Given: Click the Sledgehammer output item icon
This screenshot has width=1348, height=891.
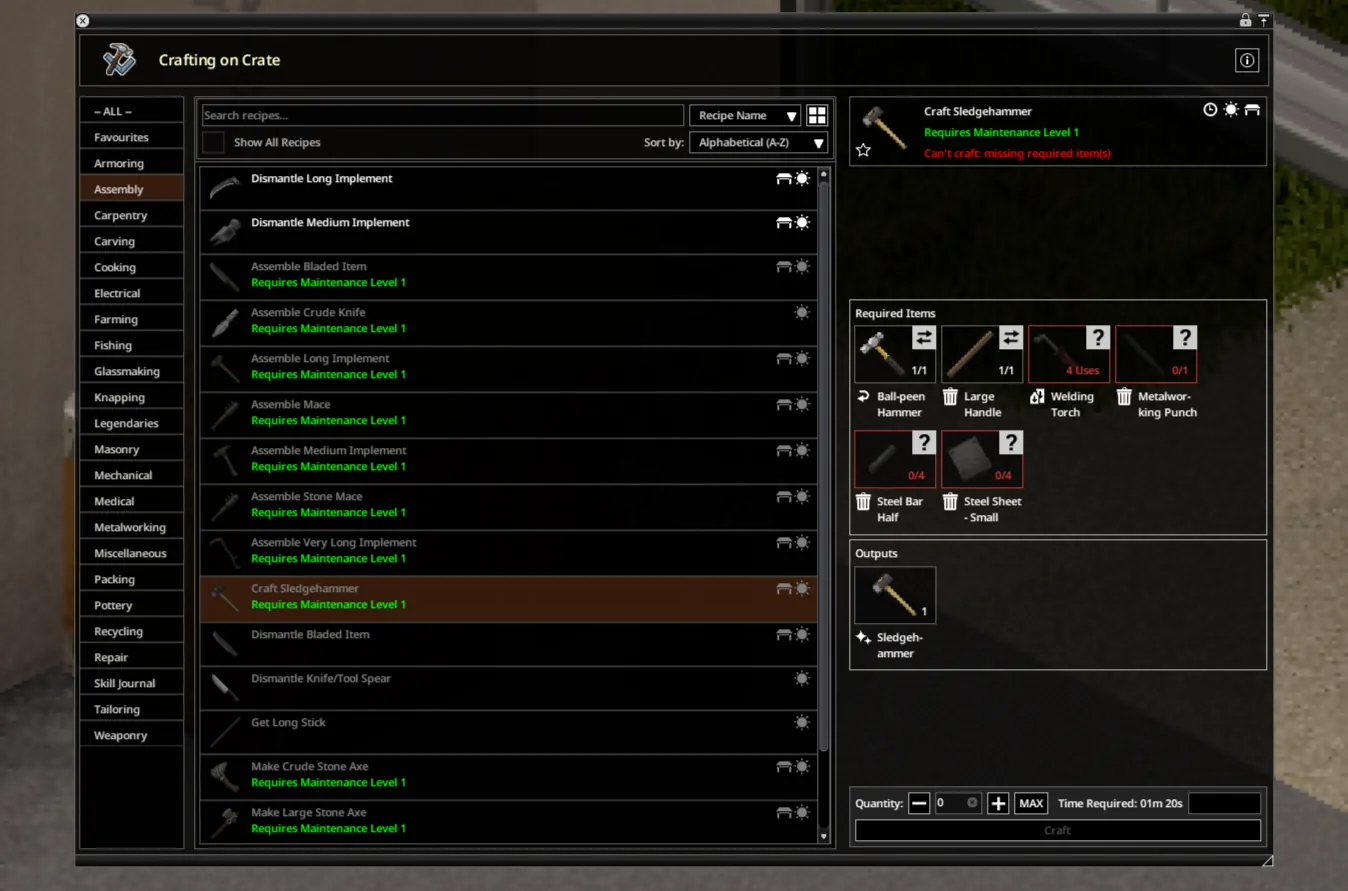Looking at the screenshot, I should click(x=895, y=595).
